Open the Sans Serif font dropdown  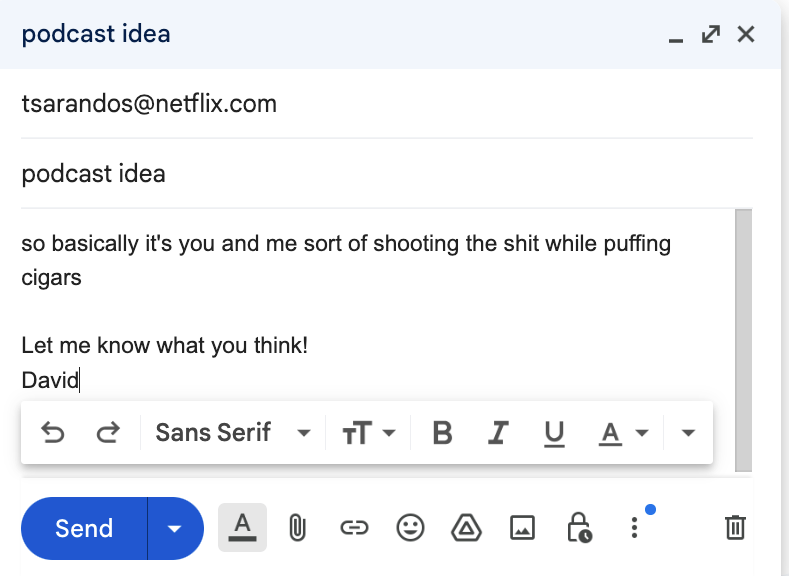point(233,433)
